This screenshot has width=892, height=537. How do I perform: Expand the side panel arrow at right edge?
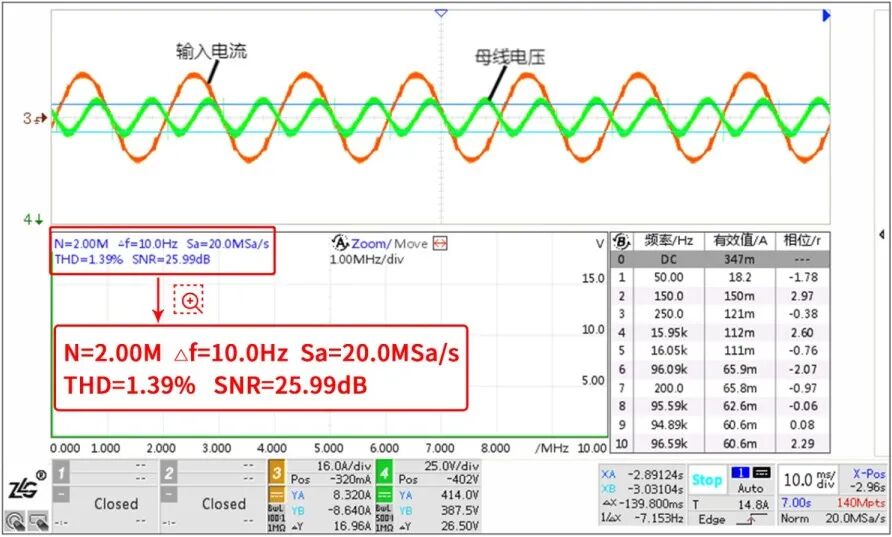(881, 234)
